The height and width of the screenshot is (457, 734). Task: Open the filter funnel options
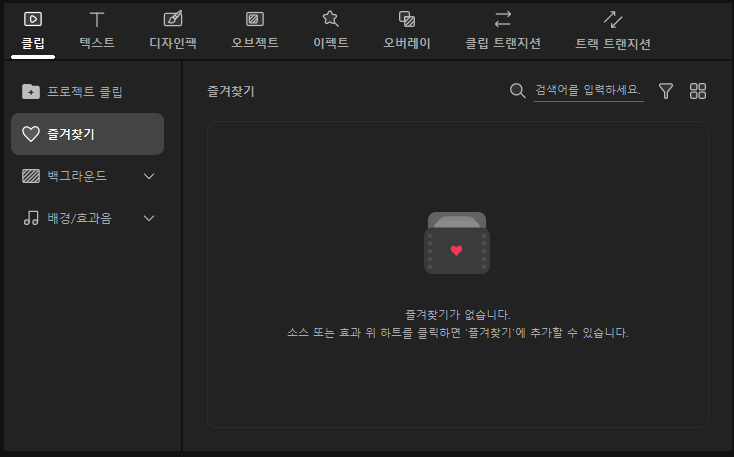pyautogui.click(x=666, y=91)
